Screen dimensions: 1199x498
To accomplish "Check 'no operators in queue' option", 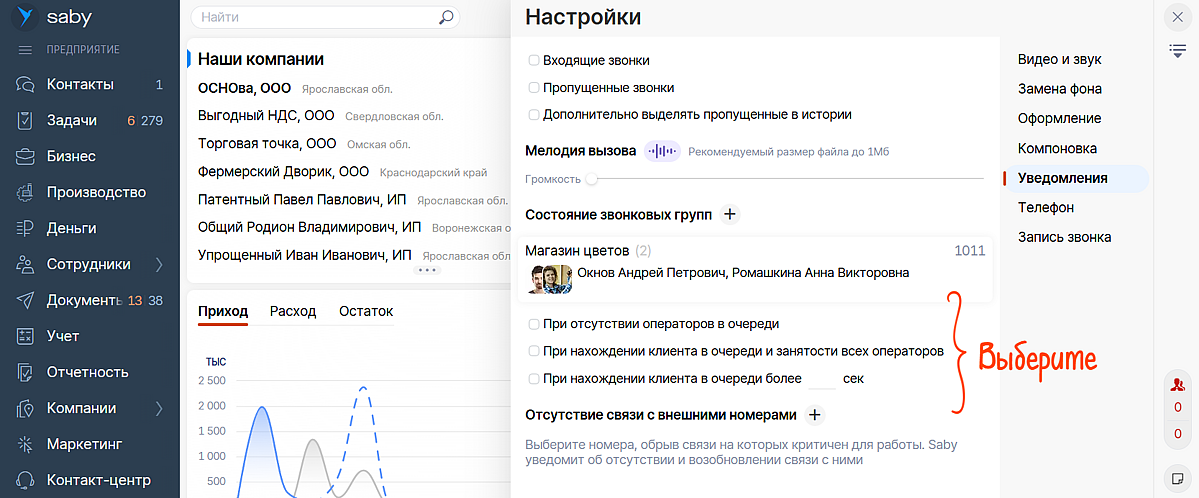I will tap(534, 324).
